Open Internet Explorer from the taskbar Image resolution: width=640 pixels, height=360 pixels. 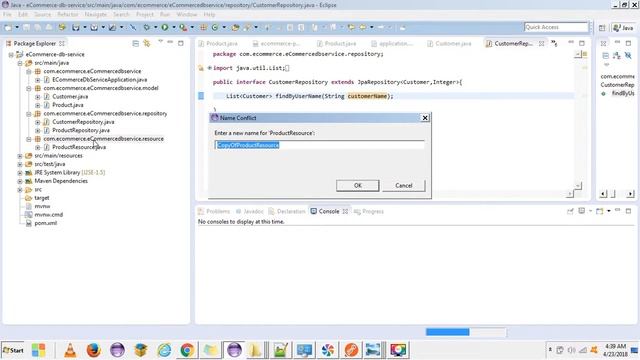pos(164,350)
